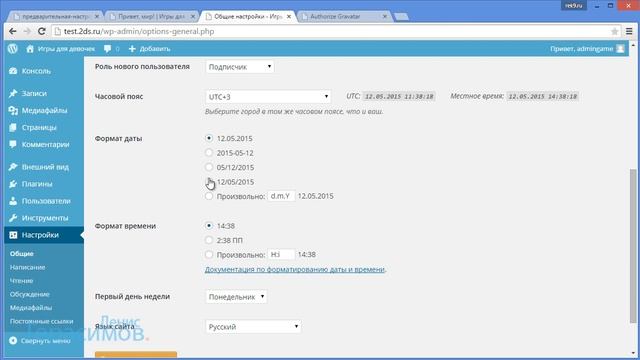Click the Пользователи person icon

pos(13,201)
